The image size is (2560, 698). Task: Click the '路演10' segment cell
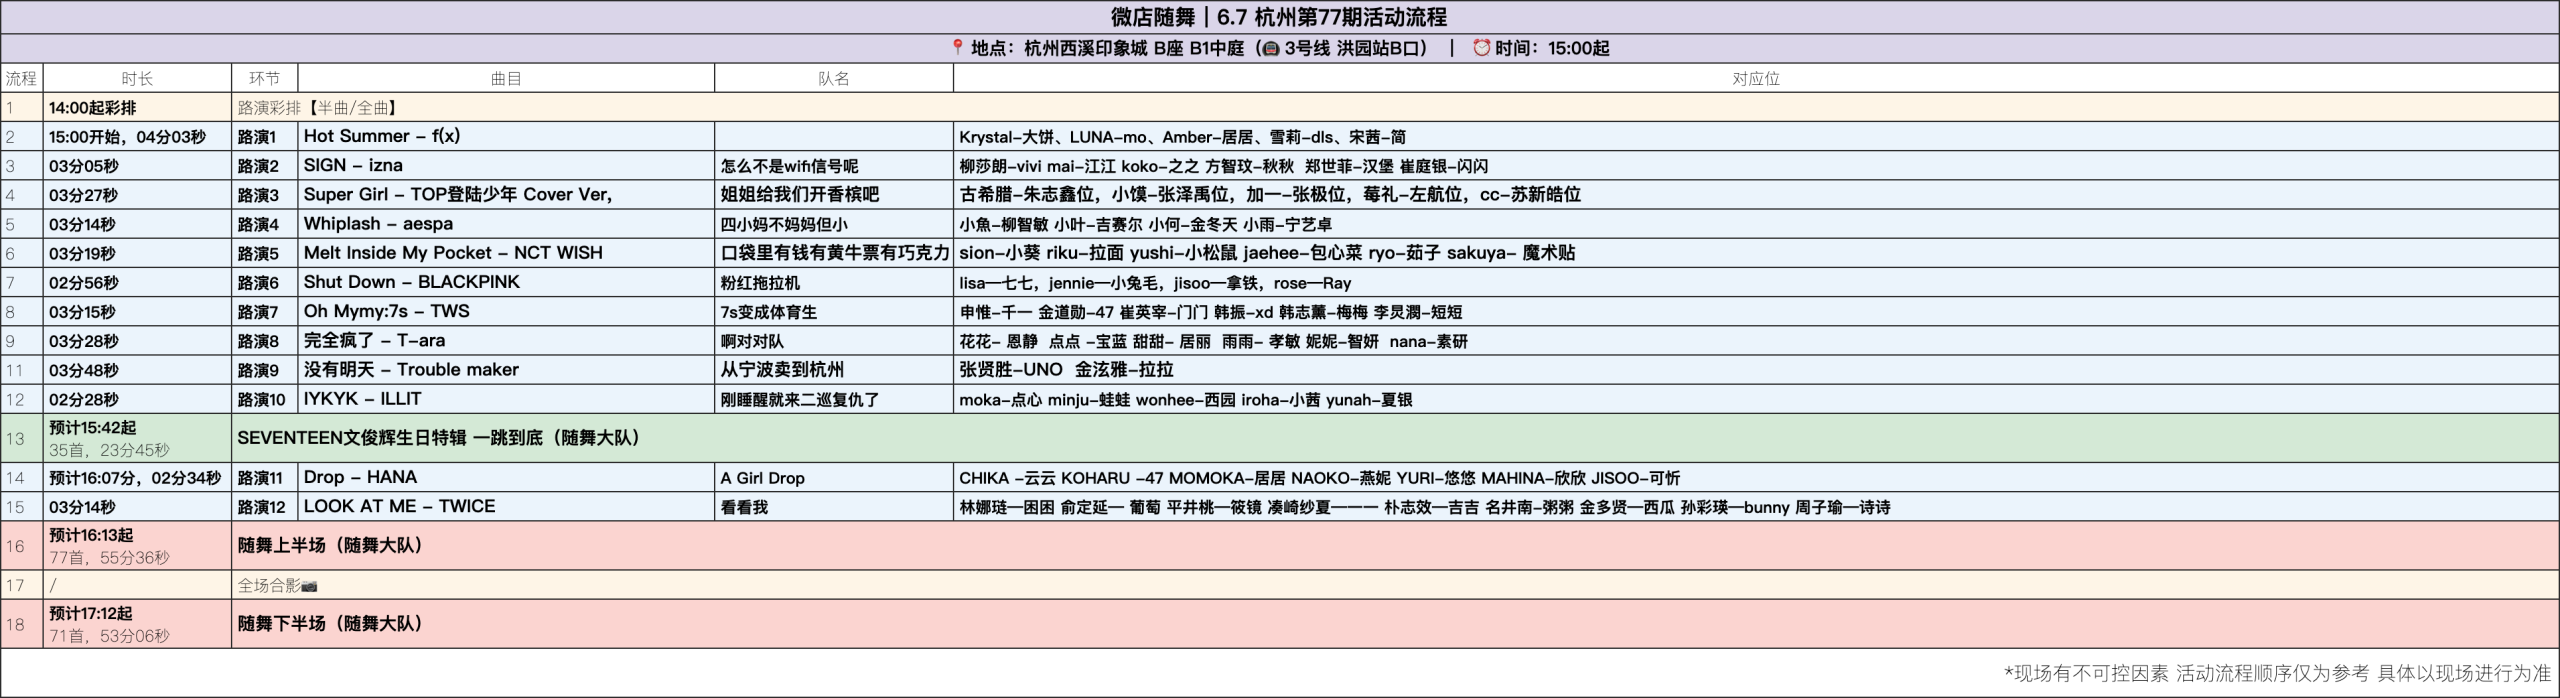264,398
